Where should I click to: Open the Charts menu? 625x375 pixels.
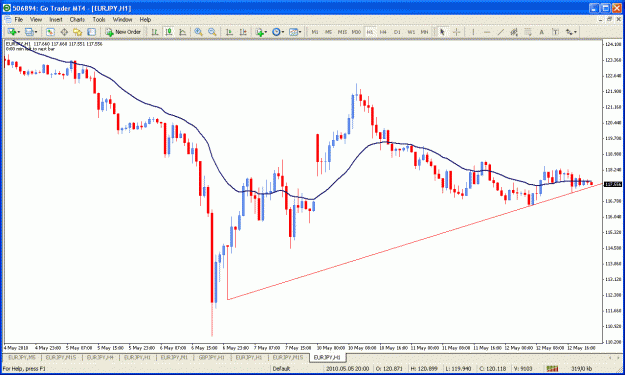[77, 19]
